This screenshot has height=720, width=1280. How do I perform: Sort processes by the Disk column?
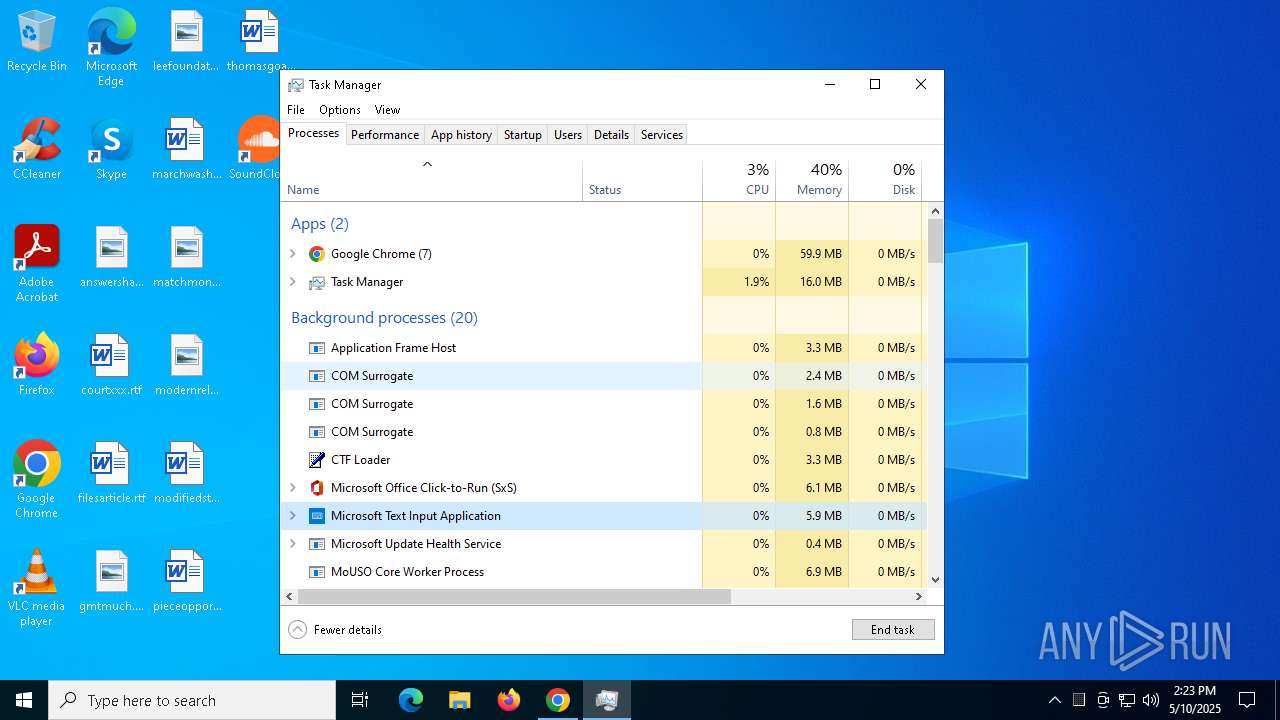[885, 180]
